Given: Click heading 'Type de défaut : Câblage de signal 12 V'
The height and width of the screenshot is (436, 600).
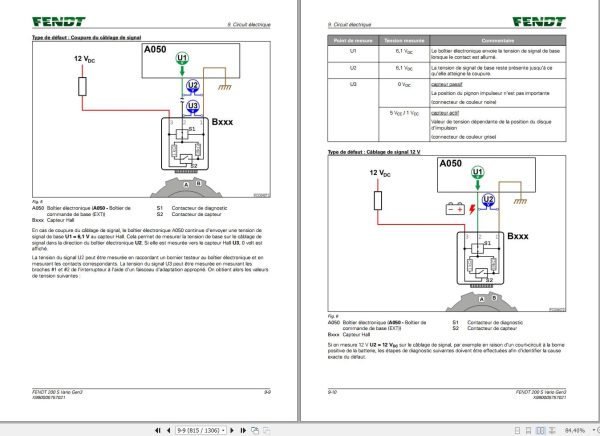Looking at the screenshot, I should (x=374, y=152).
